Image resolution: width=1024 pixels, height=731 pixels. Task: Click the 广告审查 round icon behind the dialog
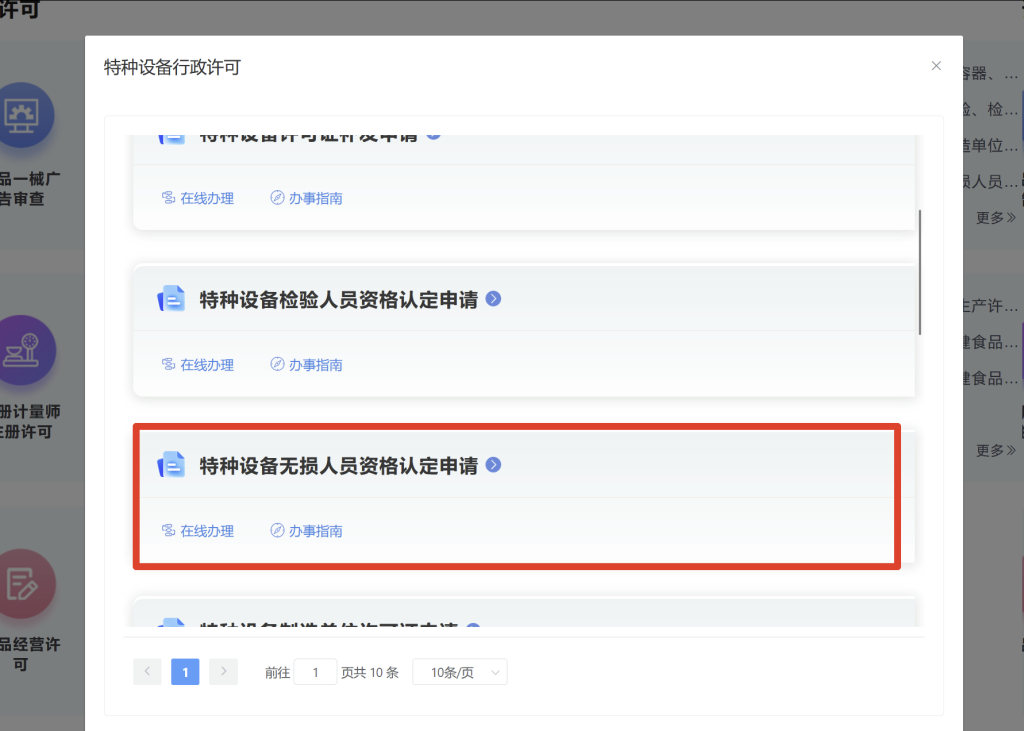[22, 116]
